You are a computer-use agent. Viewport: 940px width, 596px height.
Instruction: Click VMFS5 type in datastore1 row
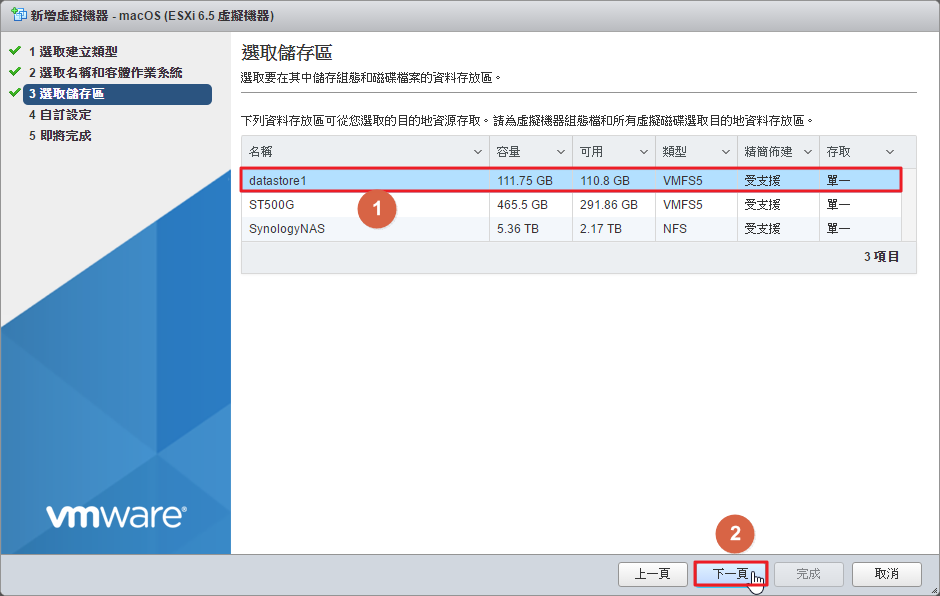point(682,180)
